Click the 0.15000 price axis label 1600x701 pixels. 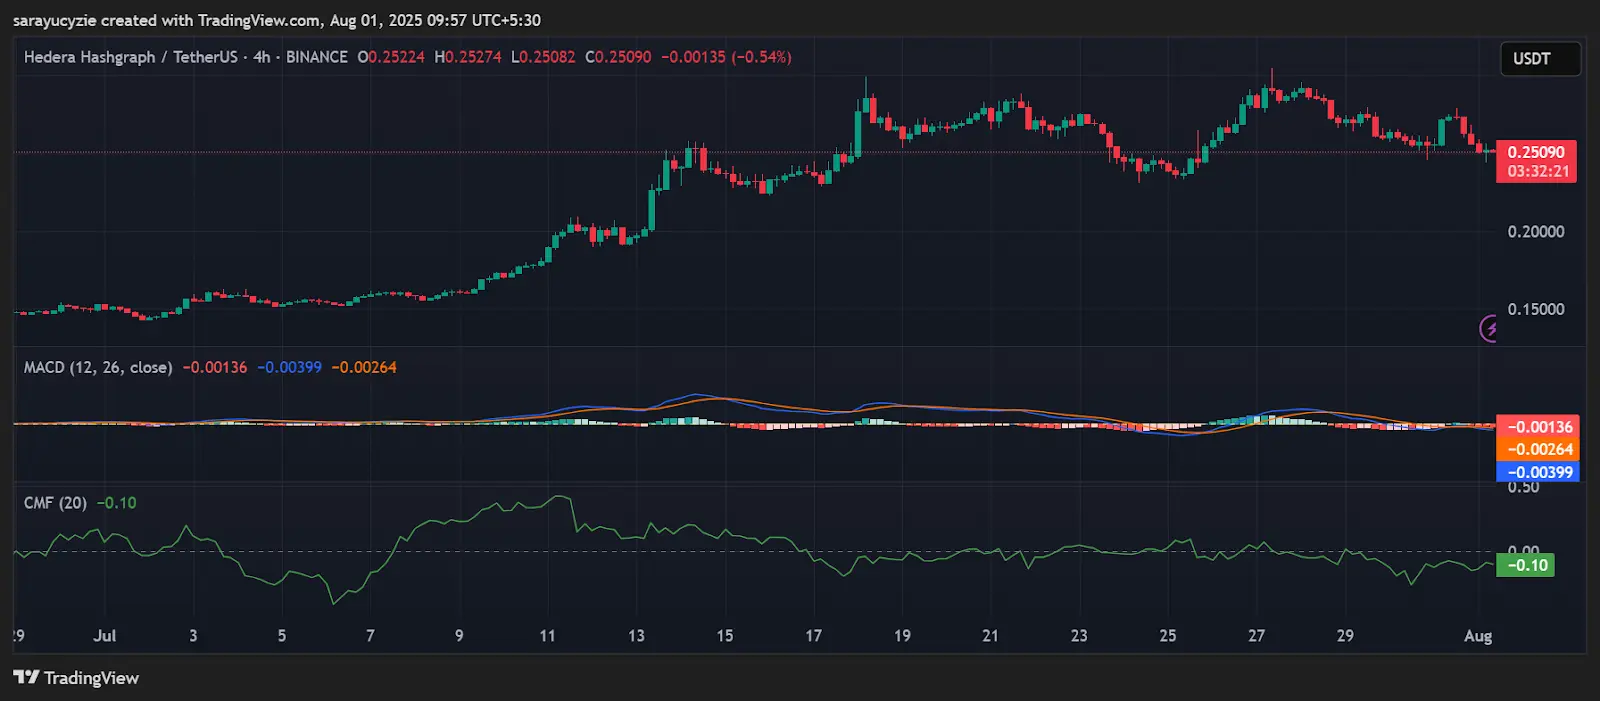tap(1536, 310)
